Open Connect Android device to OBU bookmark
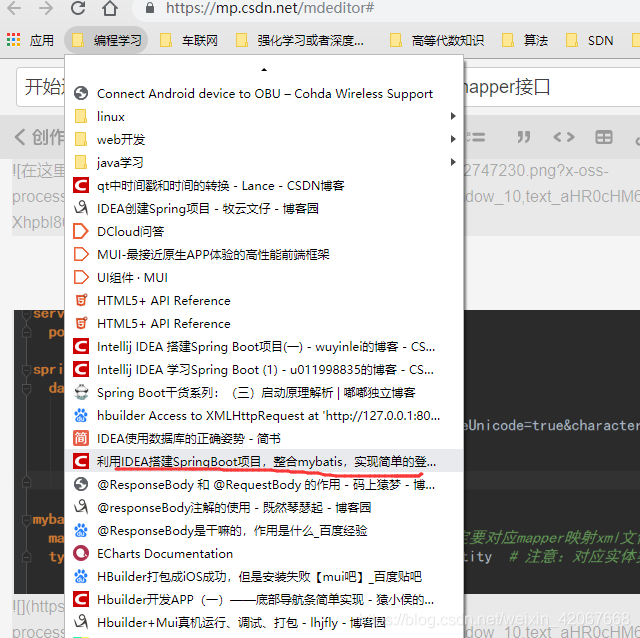Viewport: 640px width, 638px height. click(264, 93)
